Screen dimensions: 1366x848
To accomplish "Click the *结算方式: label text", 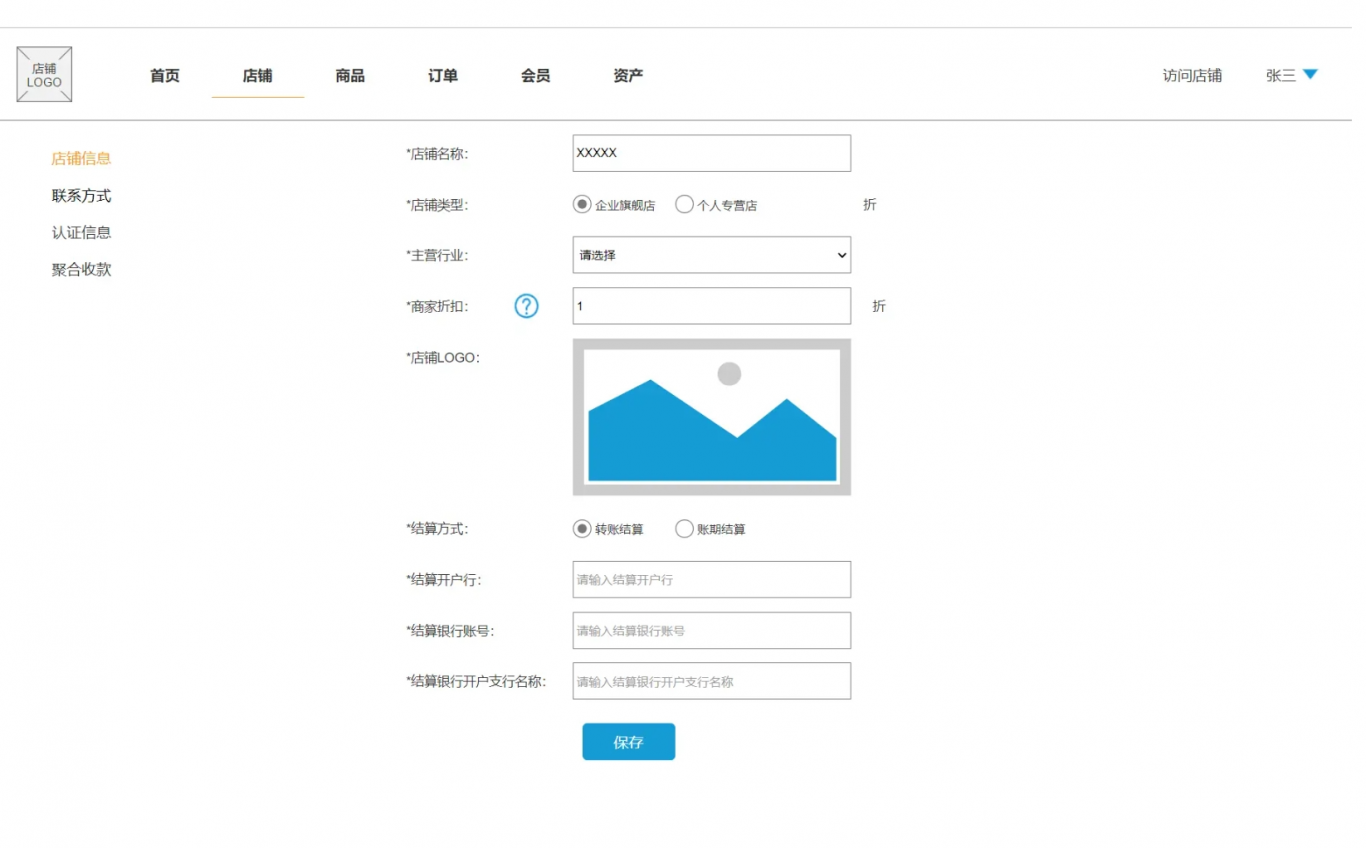I will [437, 529].
